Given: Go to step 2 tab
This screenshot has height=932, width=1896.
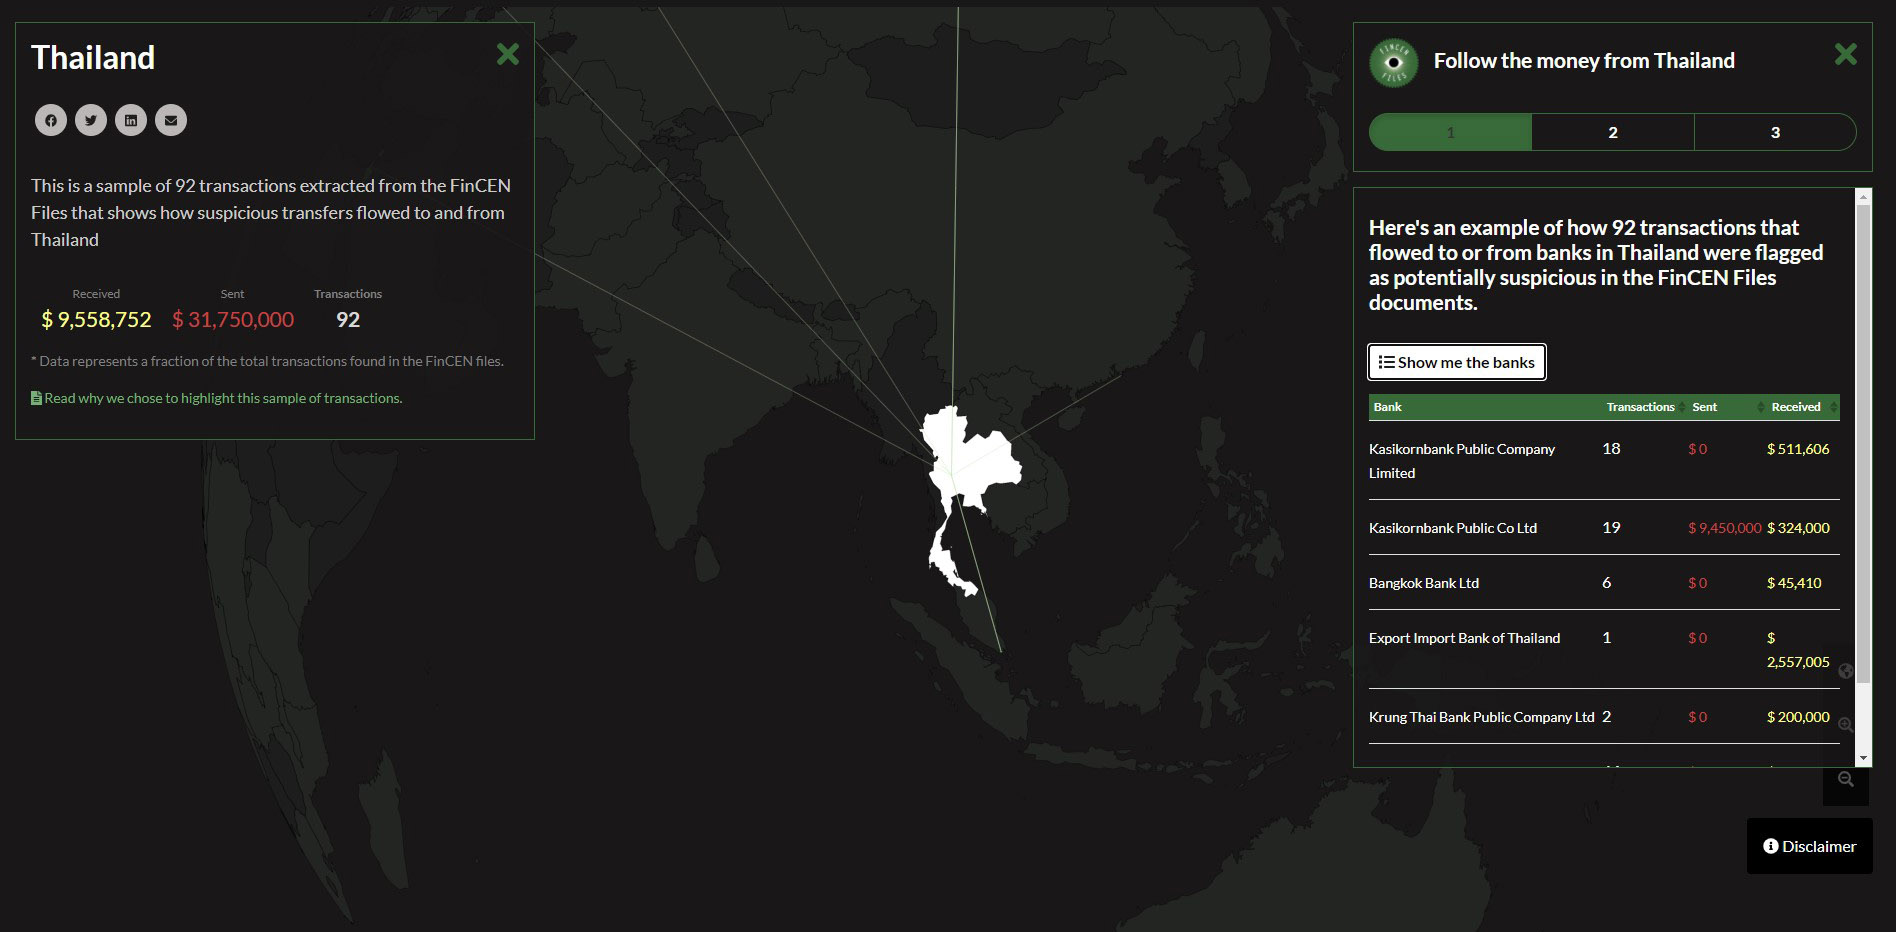Looking at the screenshot, I should [x=1612, y=132].
